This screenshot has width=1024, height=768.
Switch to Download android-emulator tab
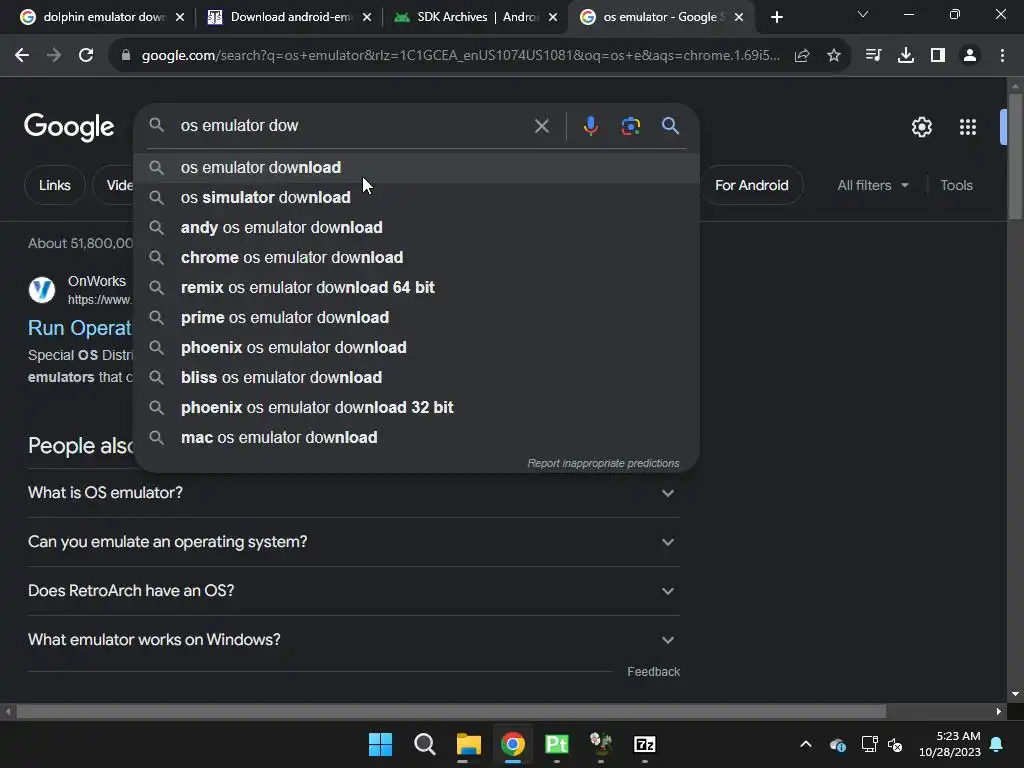288,18
